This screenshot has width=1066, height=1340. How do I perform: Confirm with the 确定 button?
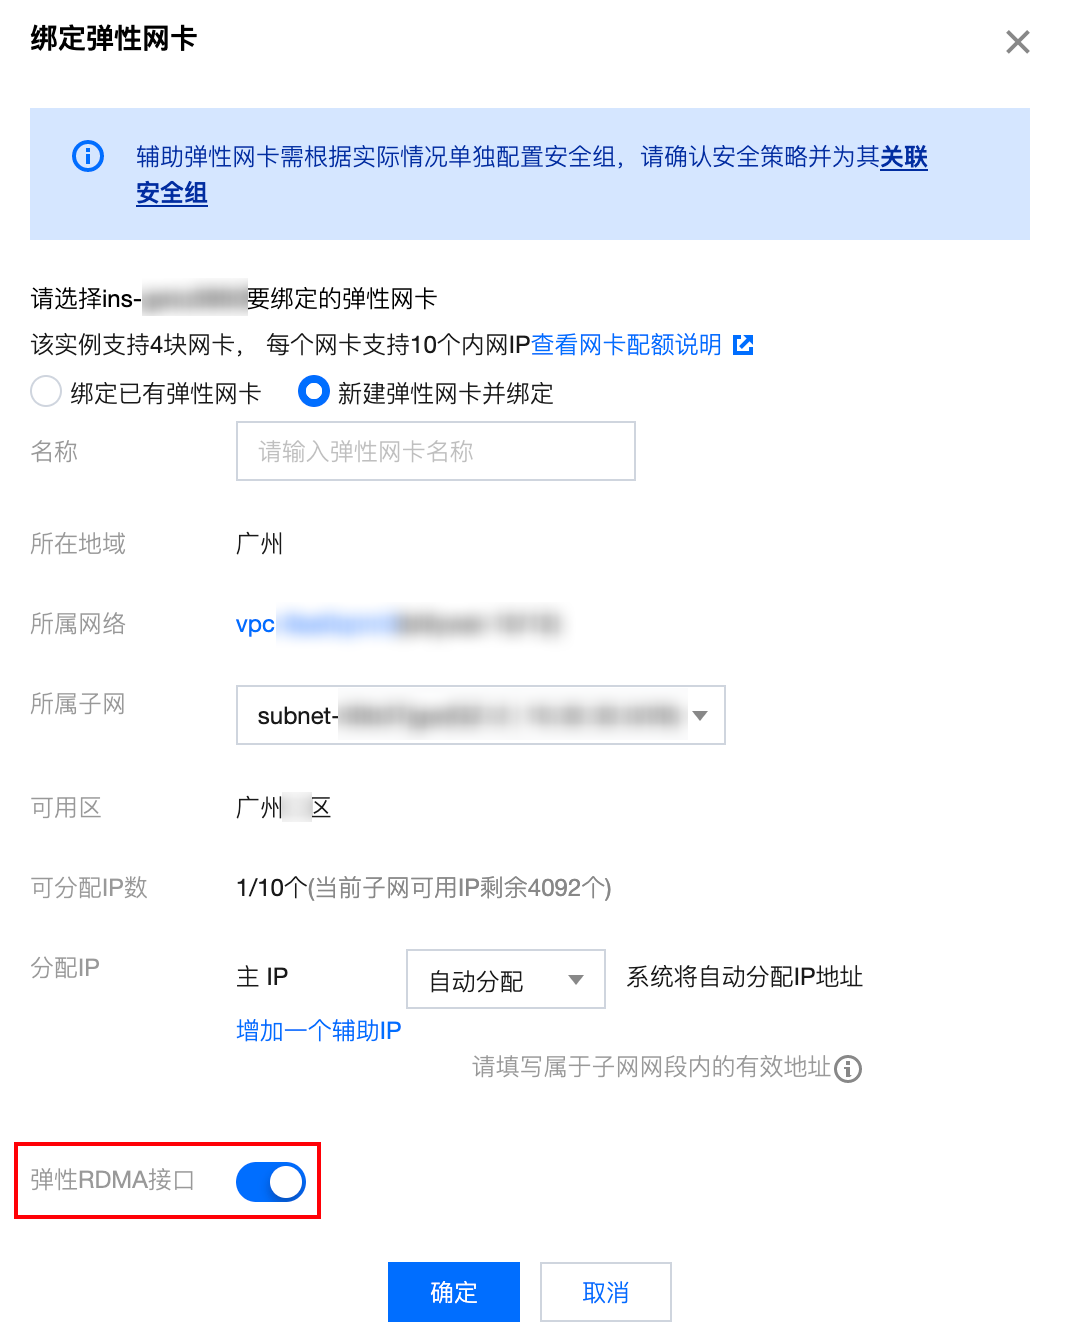(x=454, y=1292)
